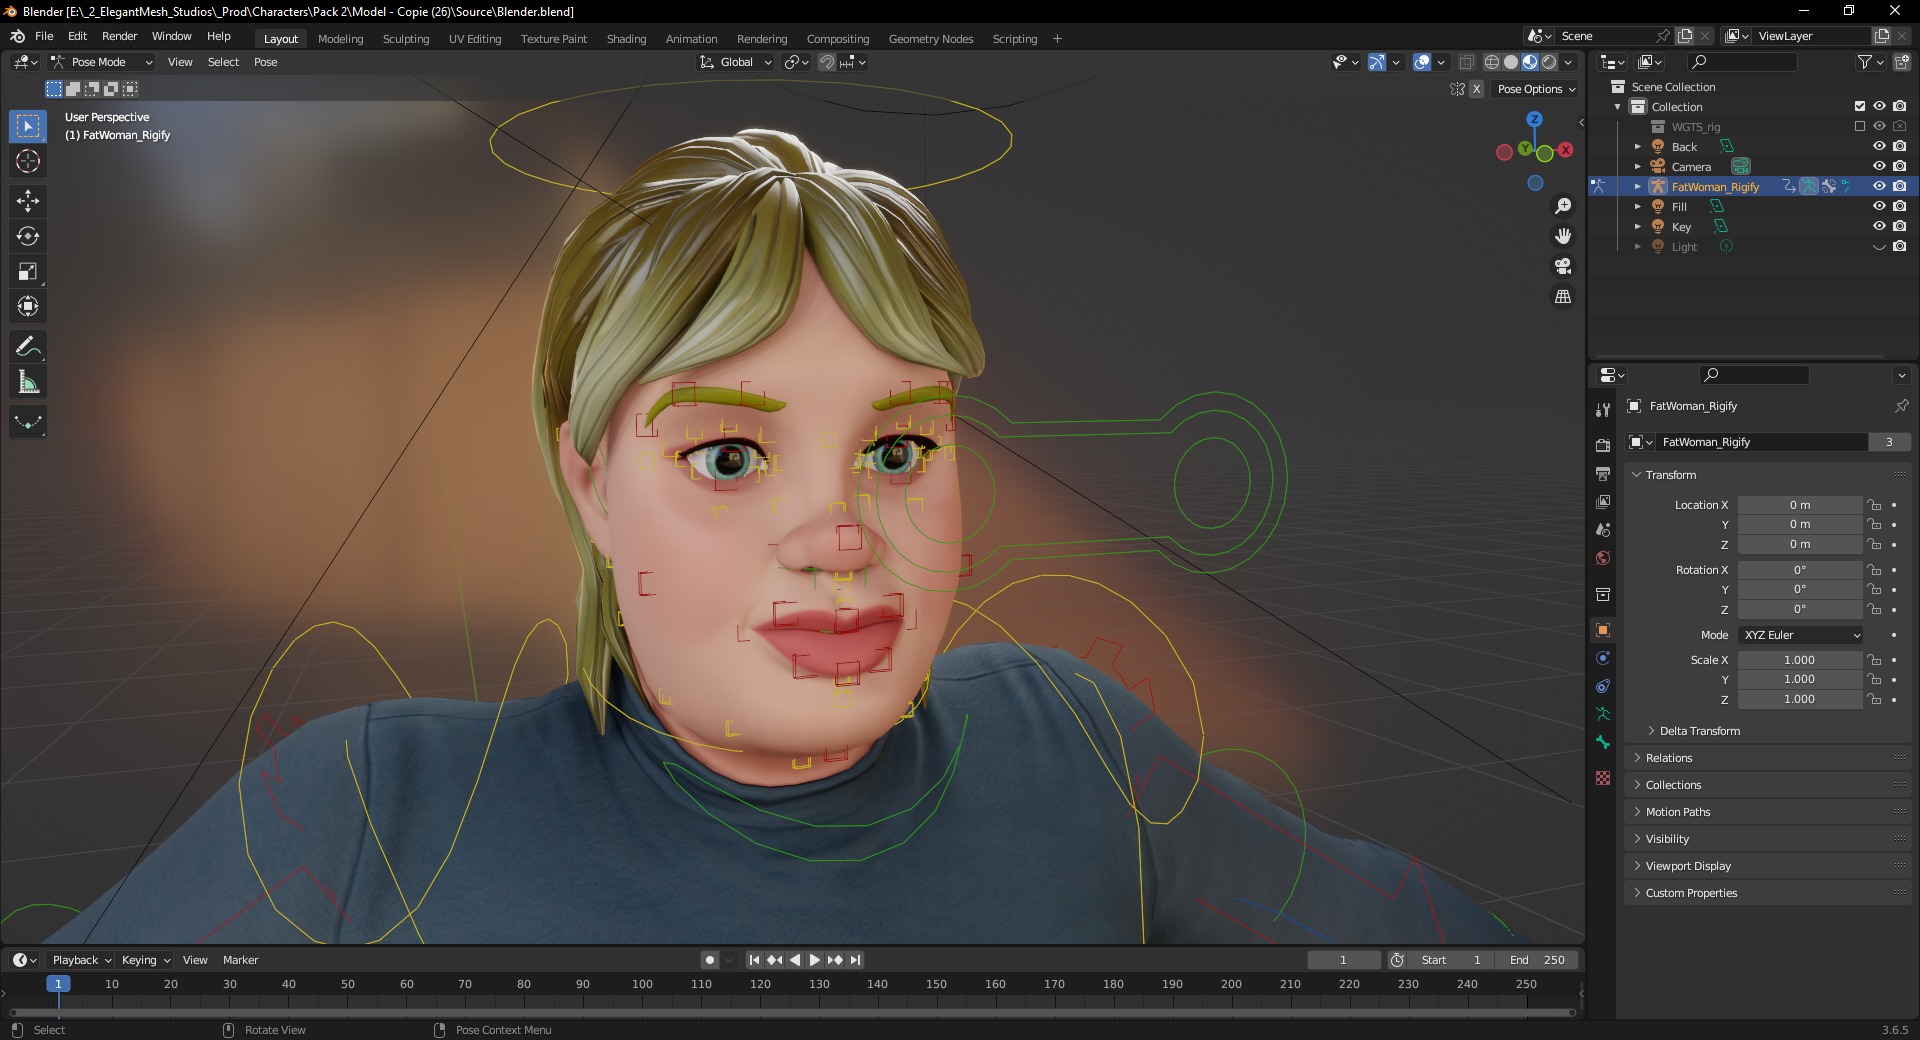The height and width of the screenshot is (1040, 1920).
Task: Select the Rotate tool
Action: coord(28,236)
